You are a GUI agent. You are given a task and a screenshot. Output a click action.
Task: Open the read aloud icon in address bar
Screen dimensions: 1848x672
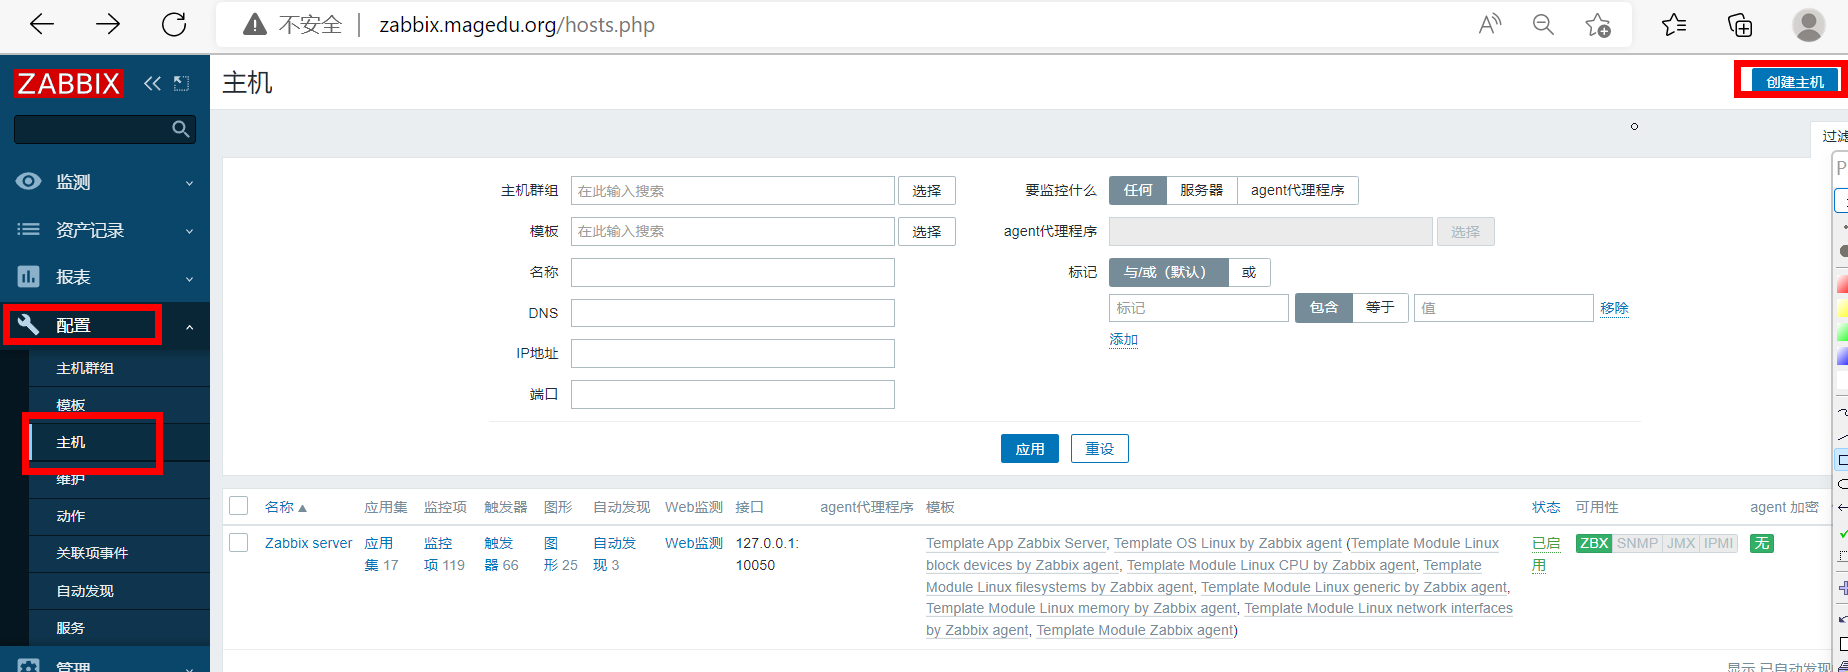coord(1490,25)
